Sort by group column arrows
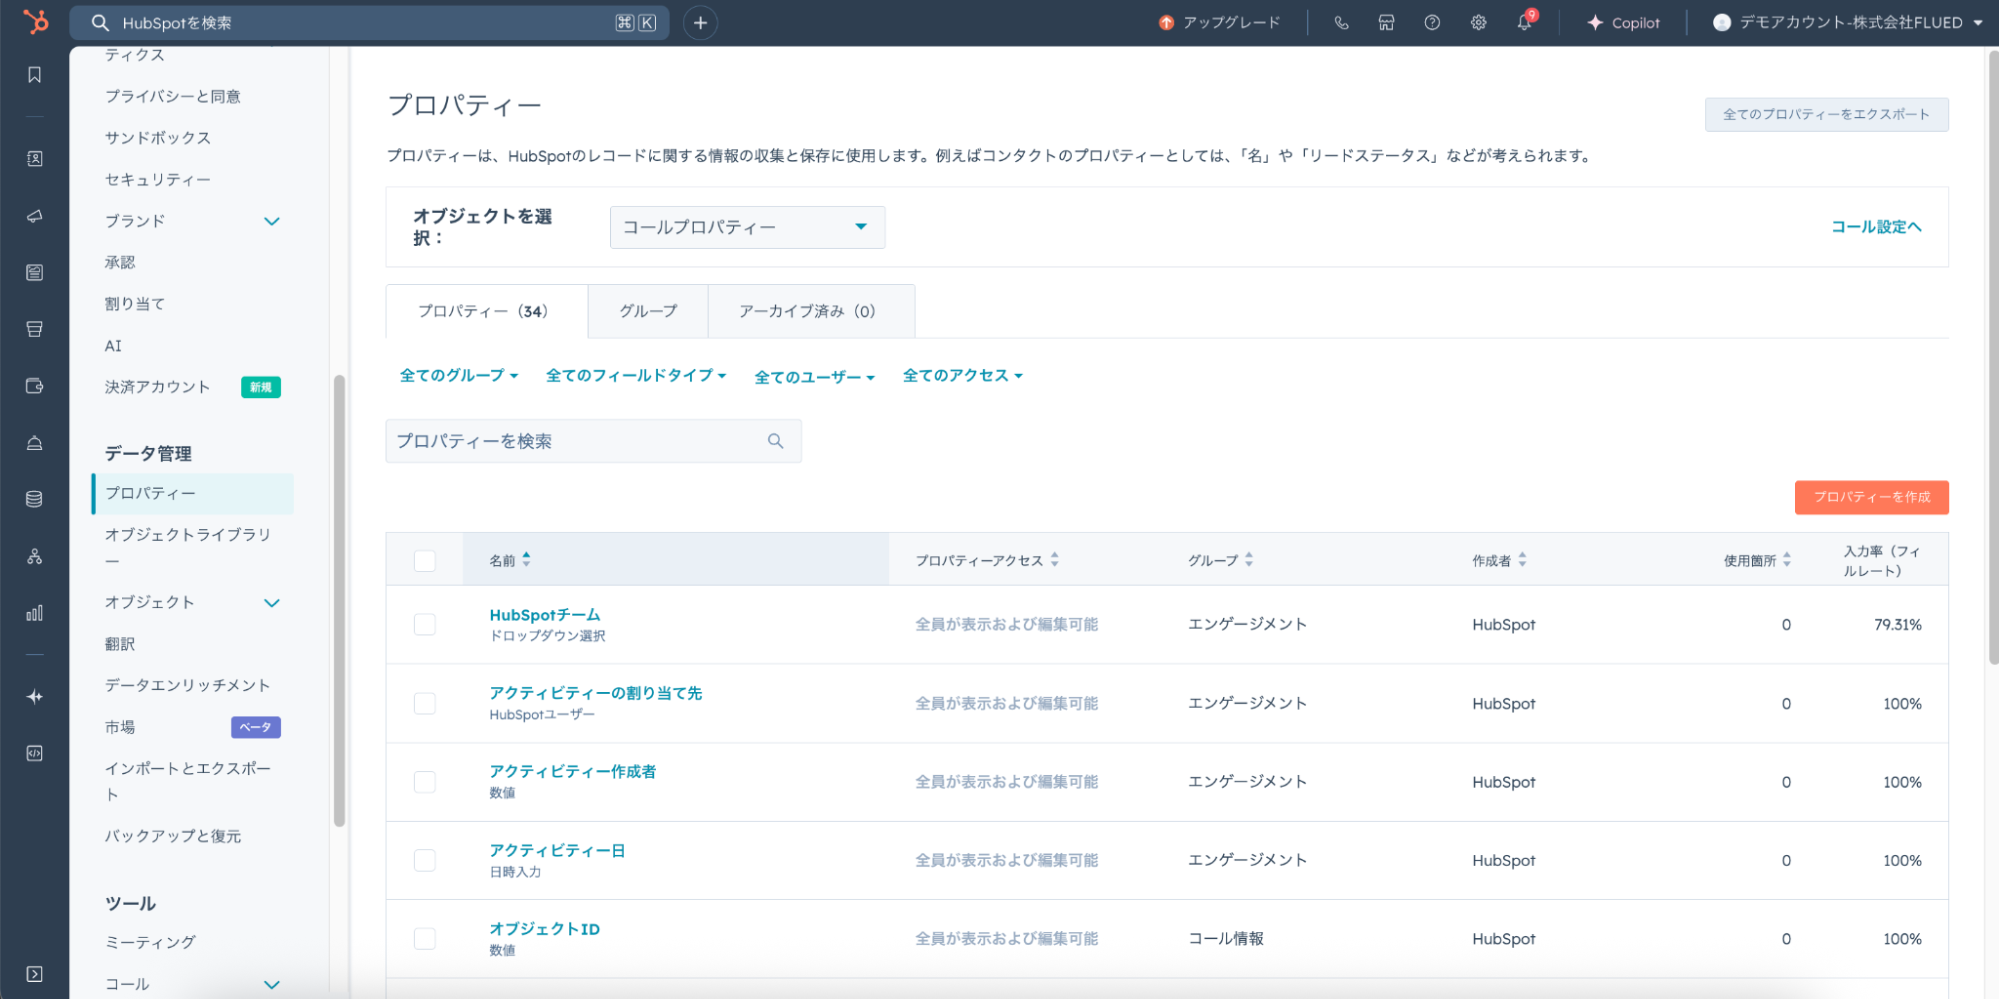 pyautogui.click(x=1249, y=560)
